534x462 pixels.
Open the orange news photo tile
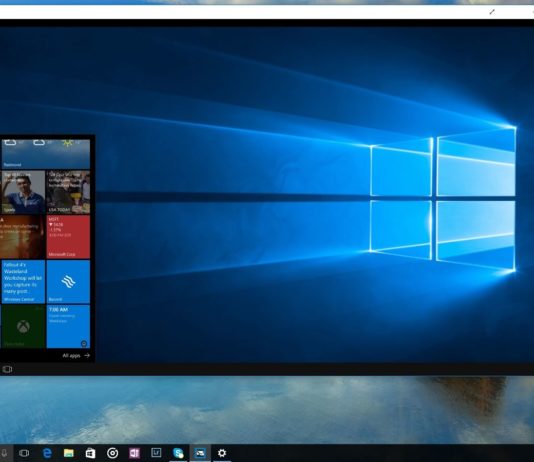point(22,237)
